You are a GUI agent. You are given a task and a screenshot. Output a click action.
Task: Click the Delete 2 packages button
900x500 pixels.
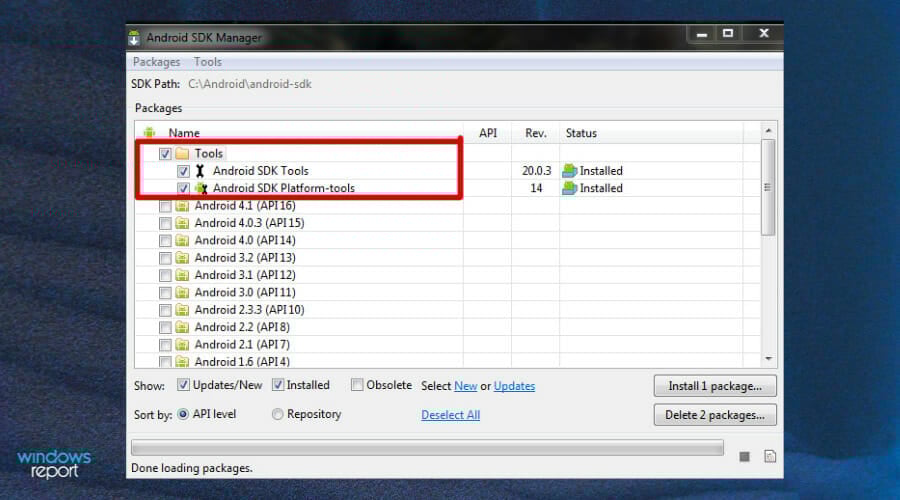pyautogui.click(x=715, y=414)
